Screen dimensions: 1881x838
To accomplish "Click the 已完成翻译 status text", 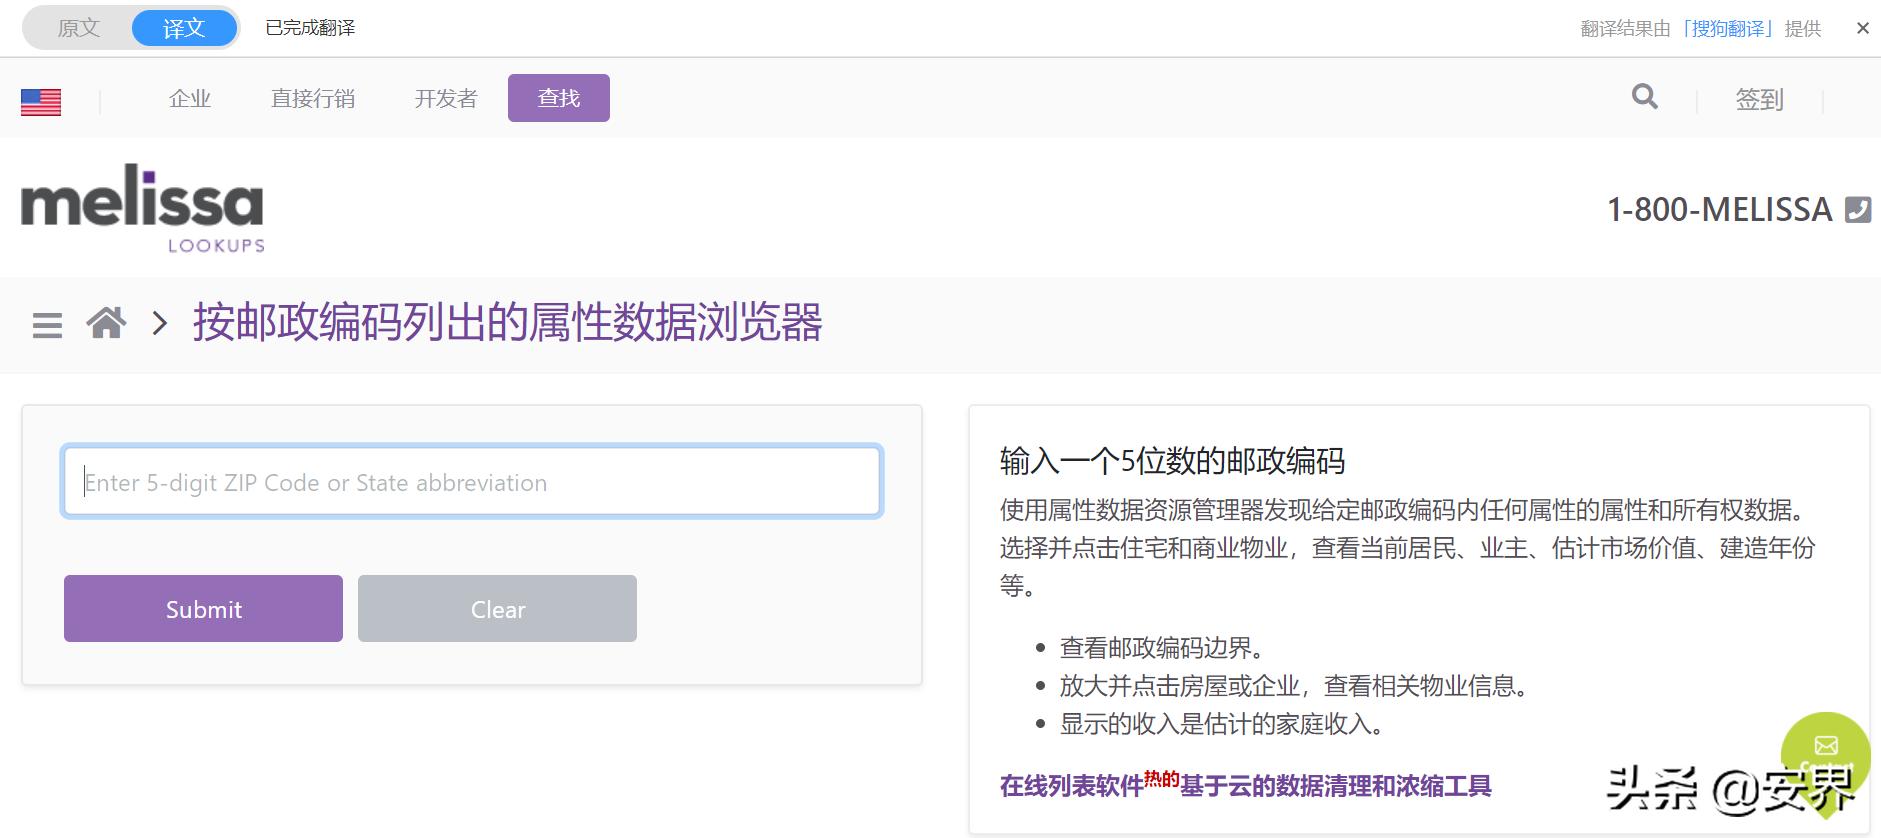I will (310, 28).
